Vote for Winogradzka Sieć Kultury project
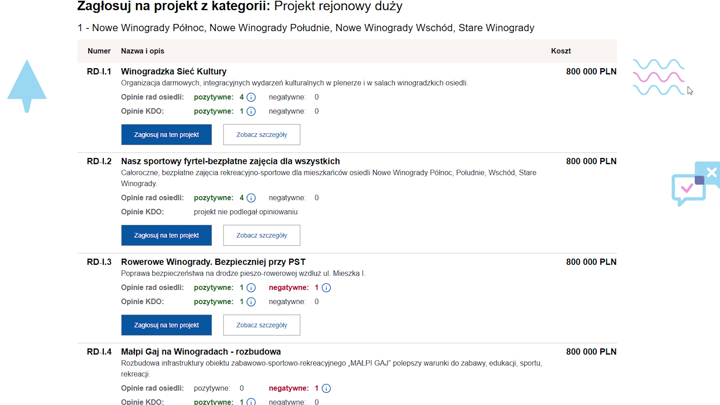 point(166,135)
